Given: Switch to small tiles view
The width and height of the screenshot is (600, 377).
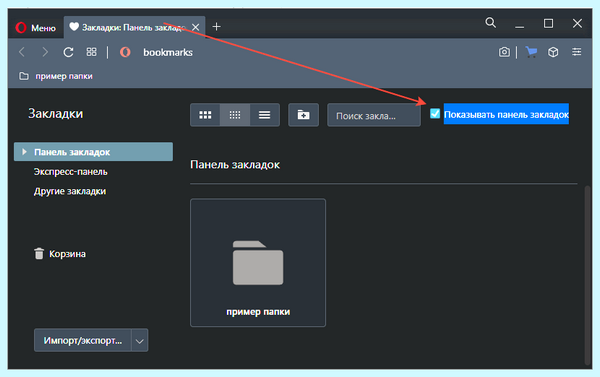Looking at the screenshot, I should pos(235,115).
